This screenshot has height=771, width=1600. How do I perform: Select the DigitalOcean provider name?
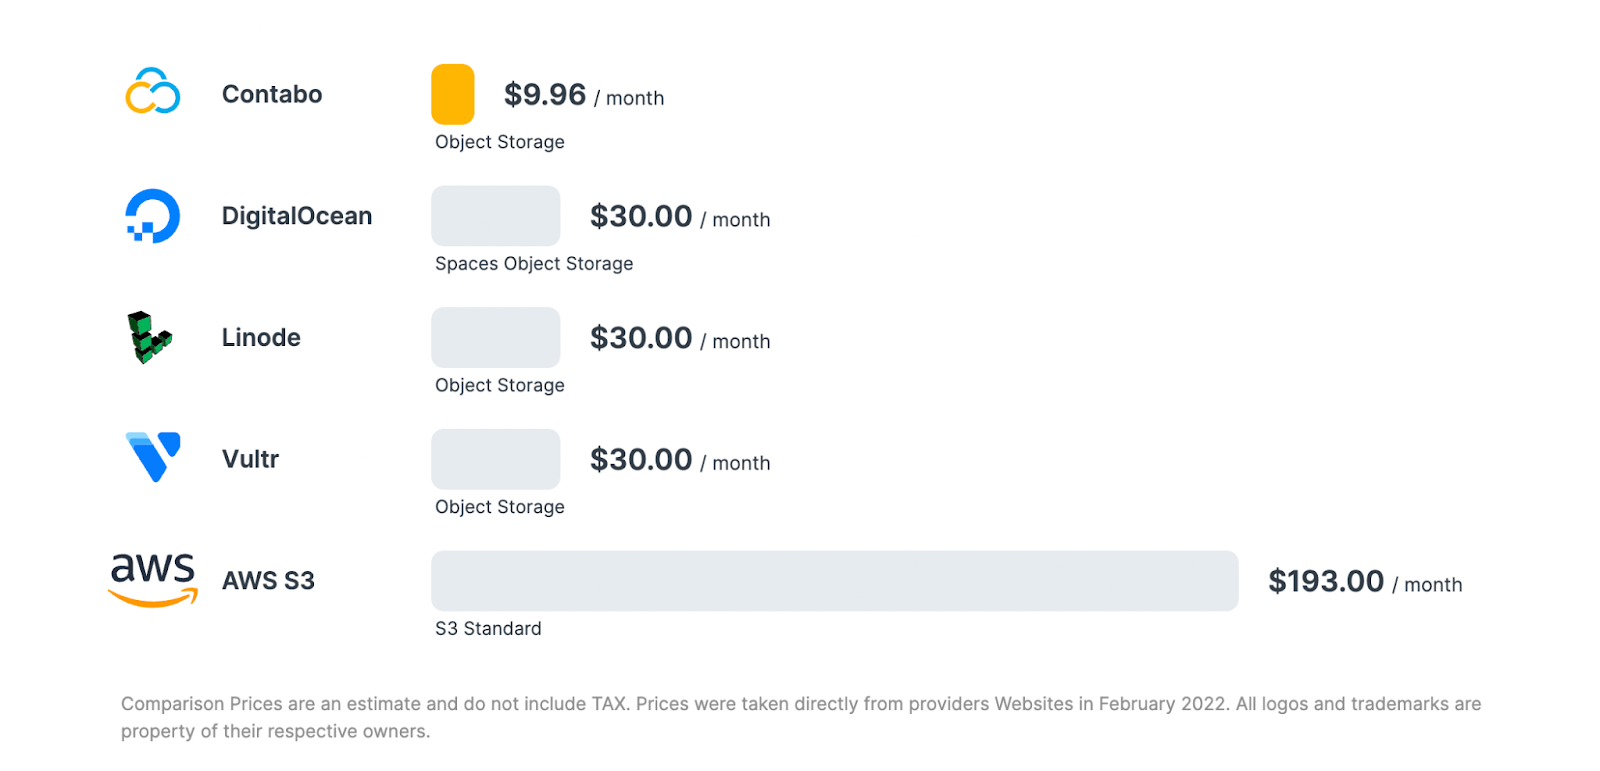click(297, 216)
